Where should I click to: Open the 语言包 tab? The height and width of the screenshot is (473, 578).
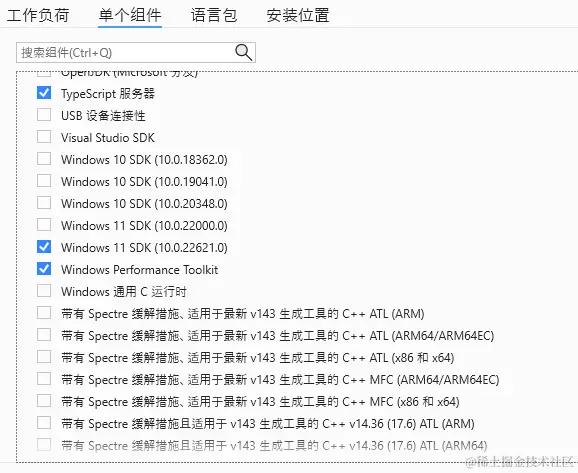tap(214, 15)
